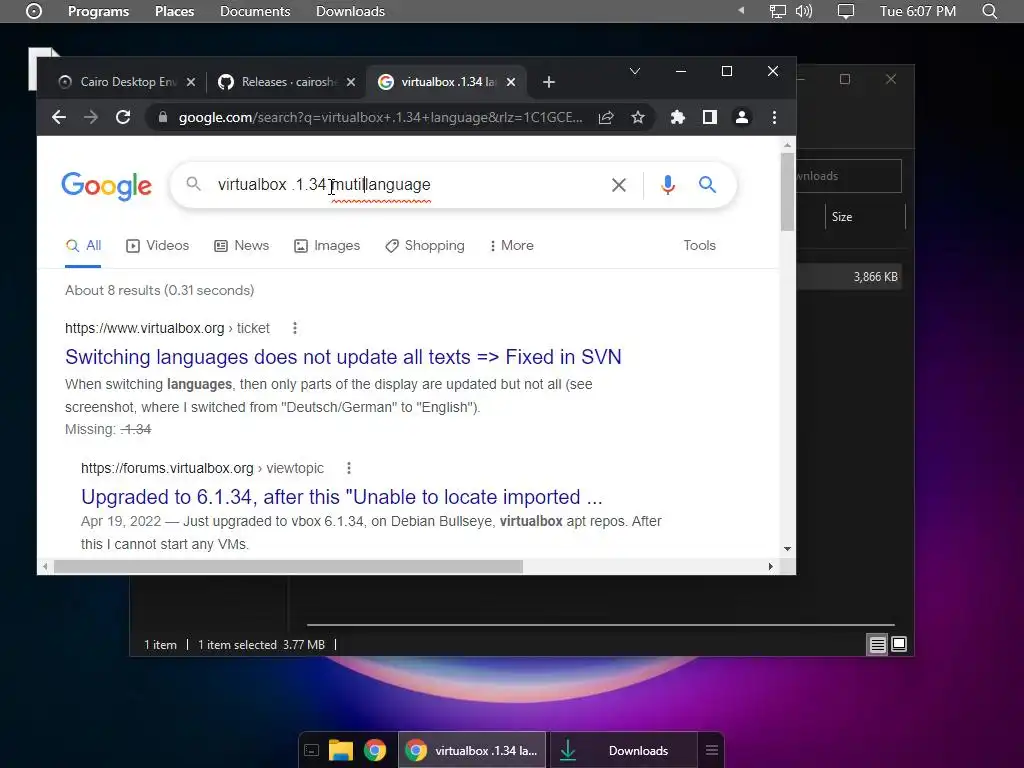The height and width of the screenshot is (768, 1024).
Task: Close the Releases cairoshell tab
Action: 351,82
